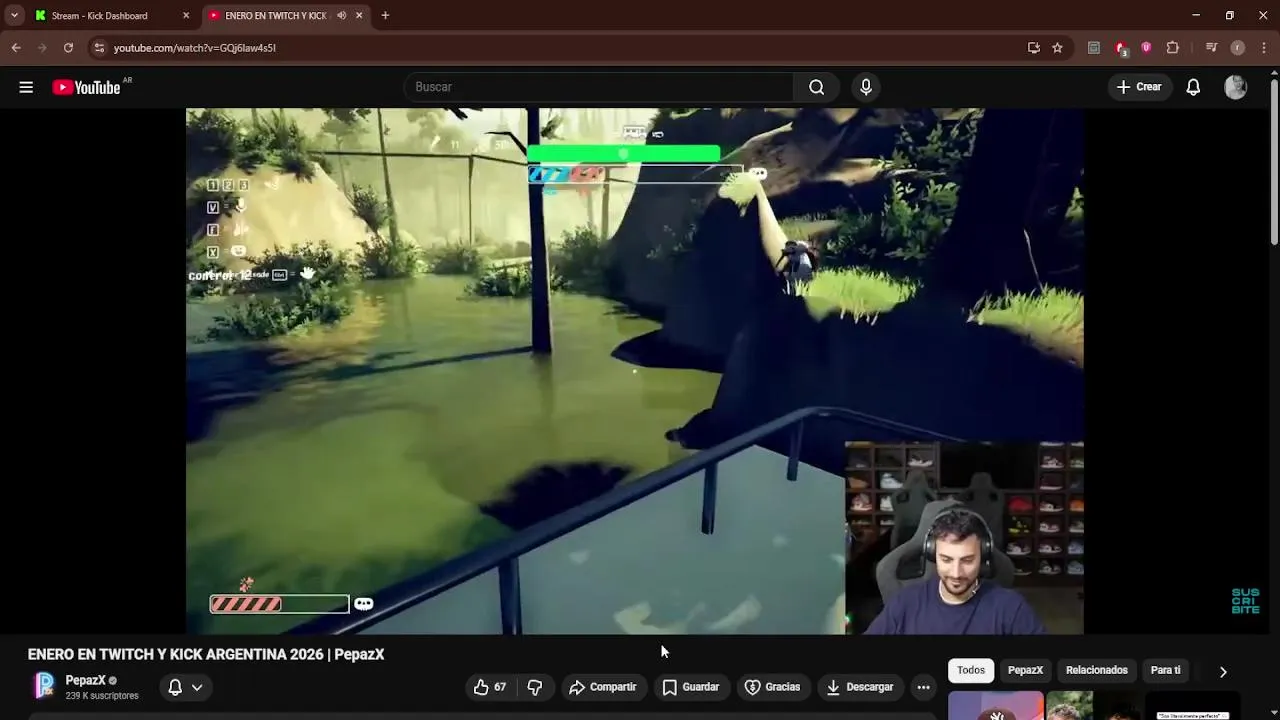The height and width of the screenshot is (720, 1280).
Task: Select the Todos filter chip
Action: (x=971, y=670)
